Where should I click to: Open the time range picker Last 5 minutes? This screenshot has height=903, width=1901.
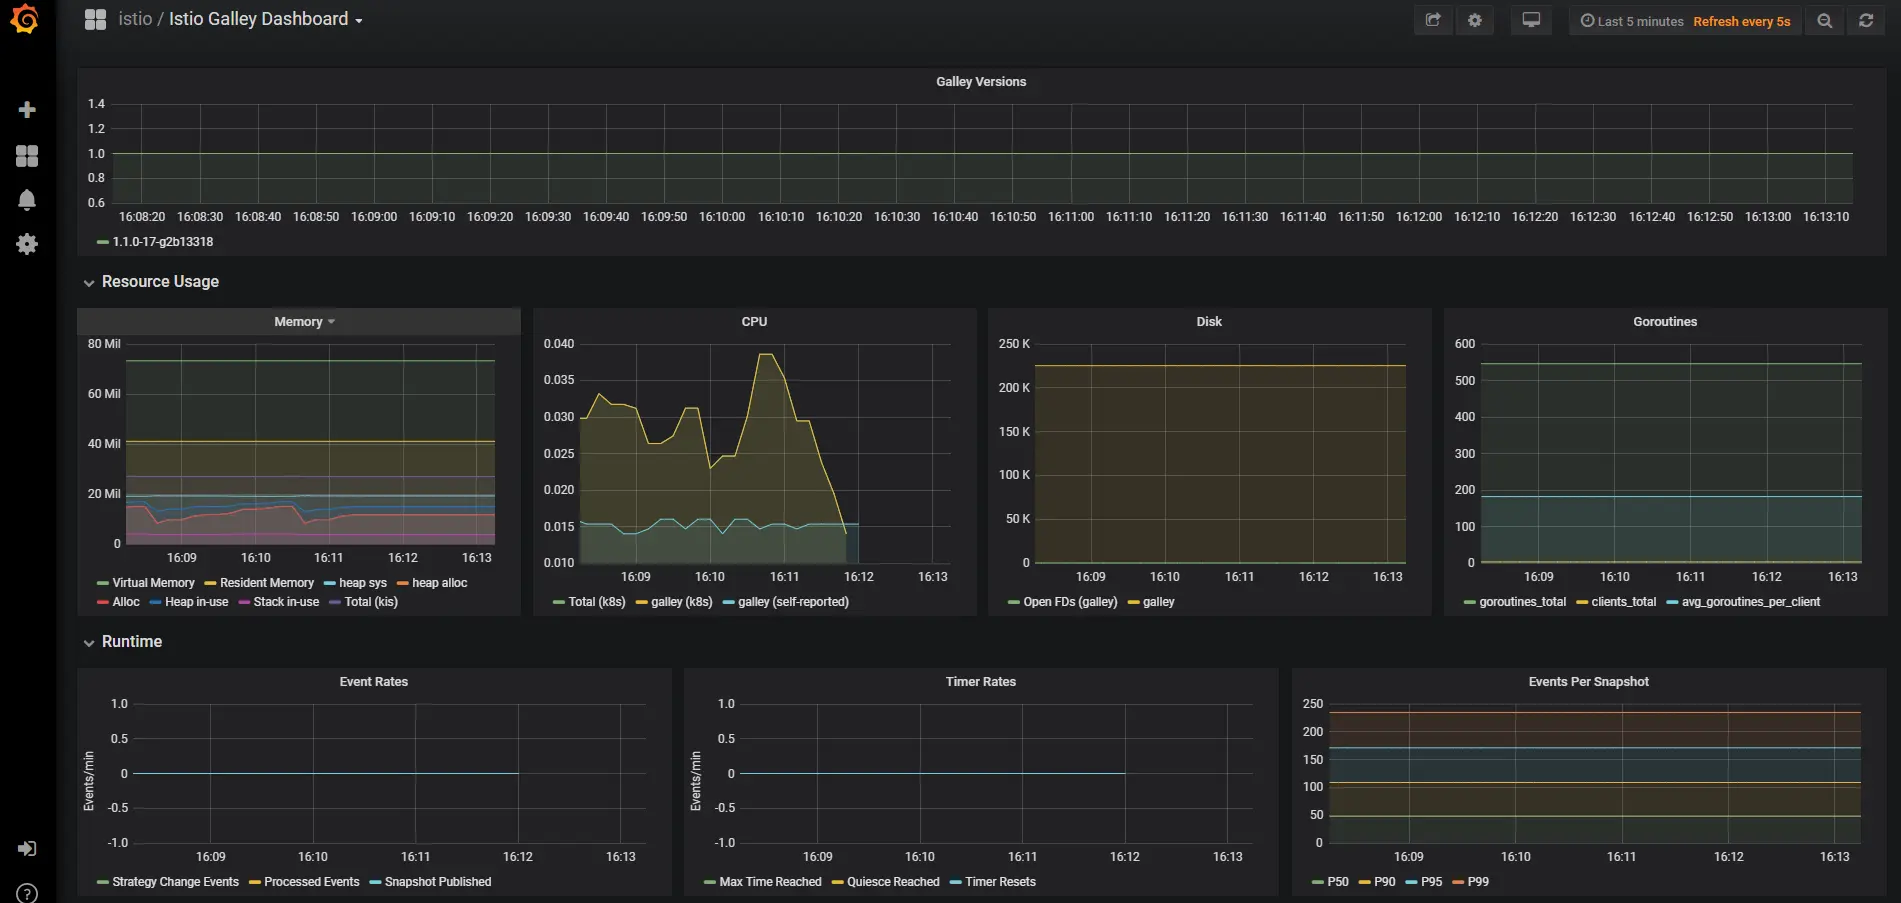point(1631,21)
